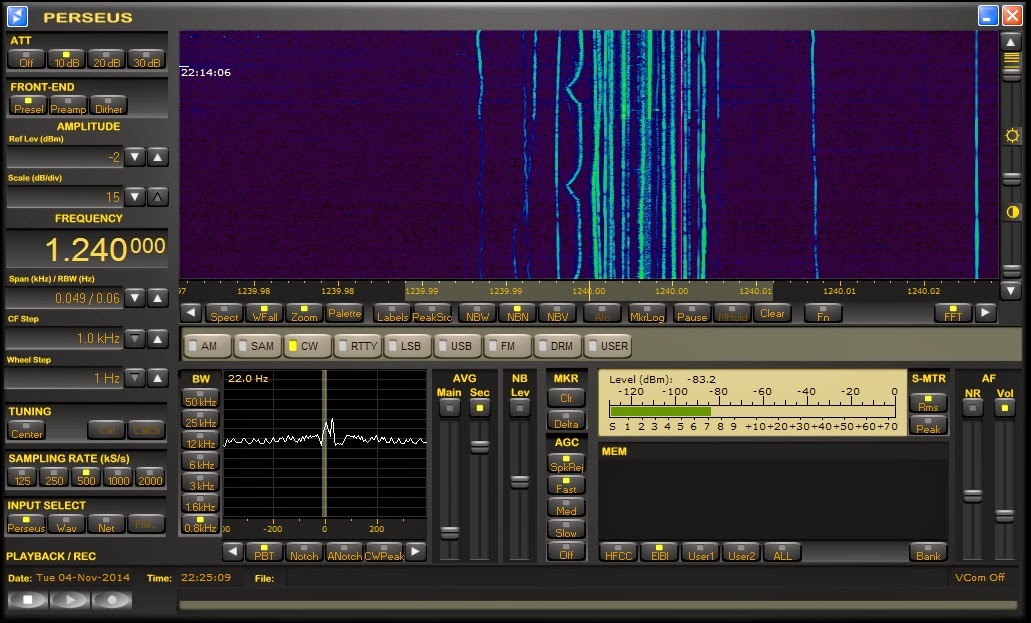Click the contrast half-circle icon
This screenshot has width=1031, height=623.
point(1012,212)
